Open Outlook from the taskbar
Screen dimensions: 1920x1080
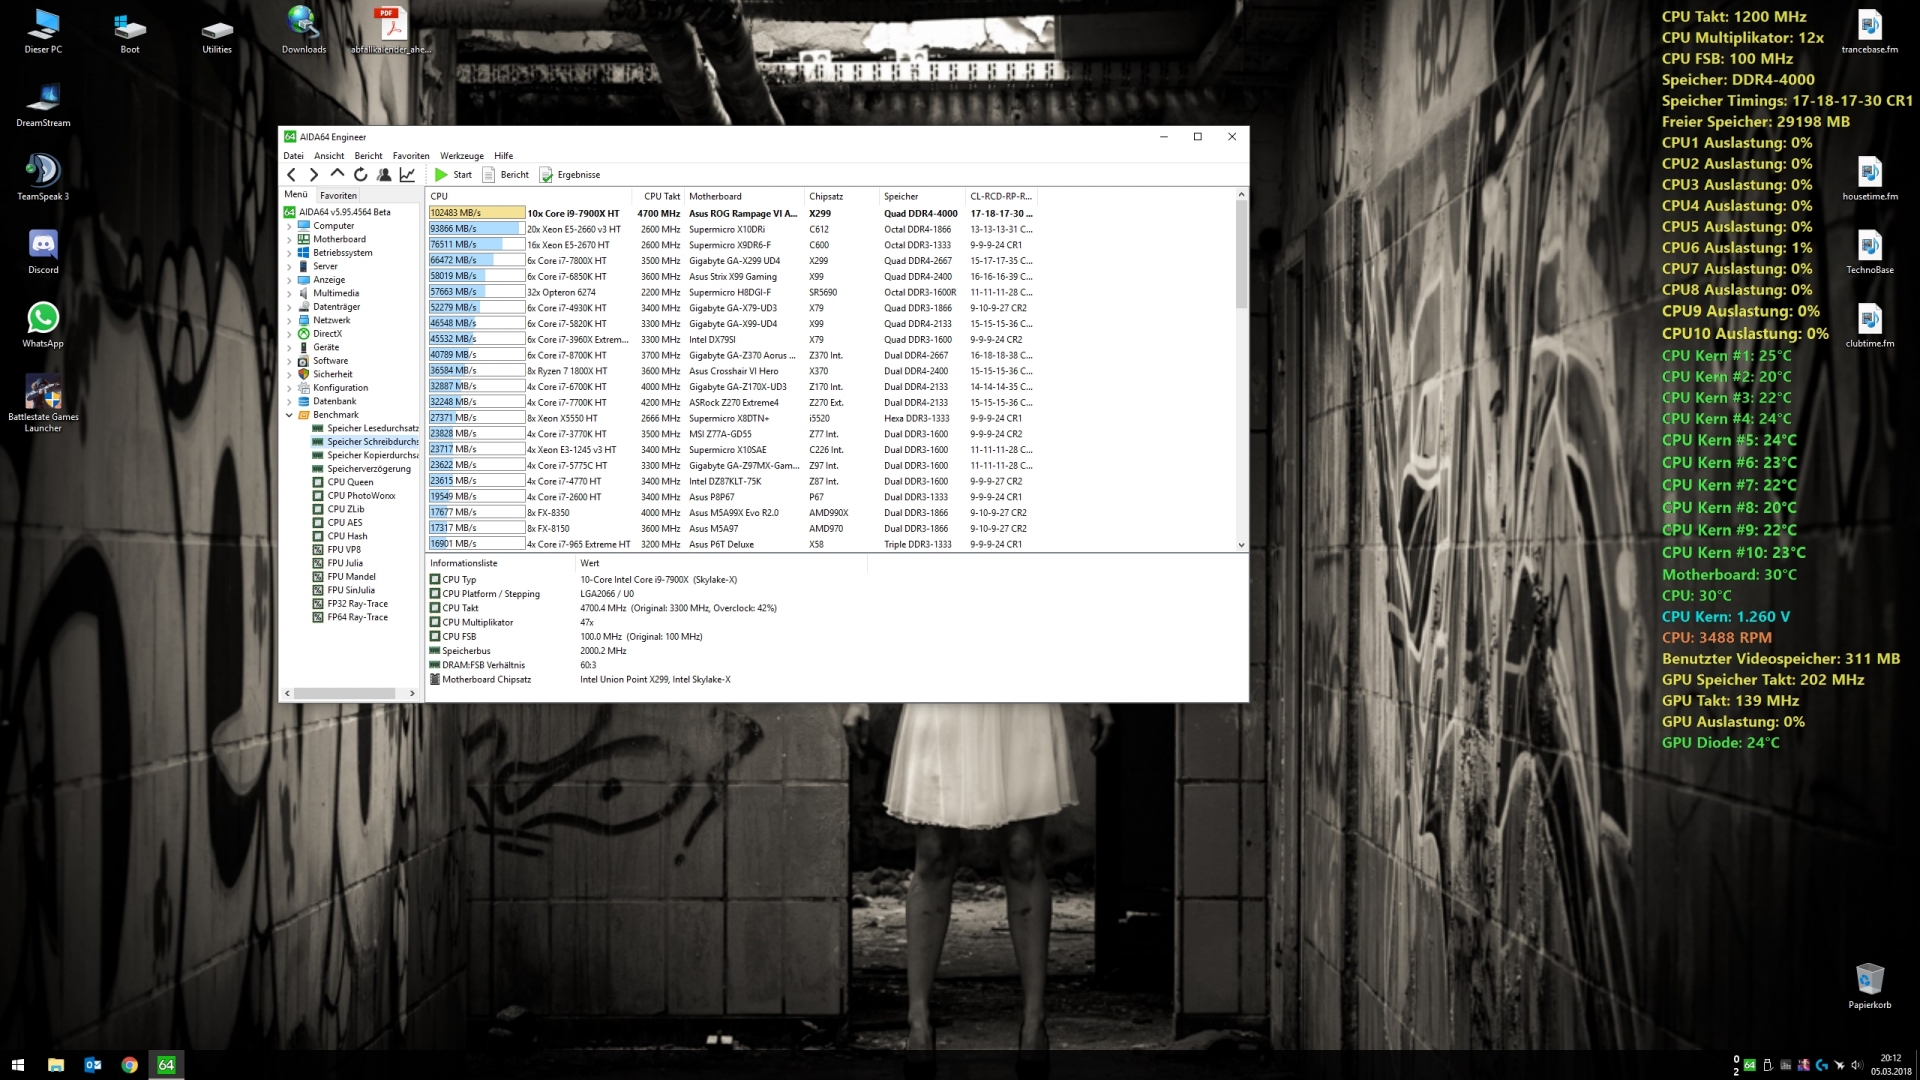(93, 1065)
